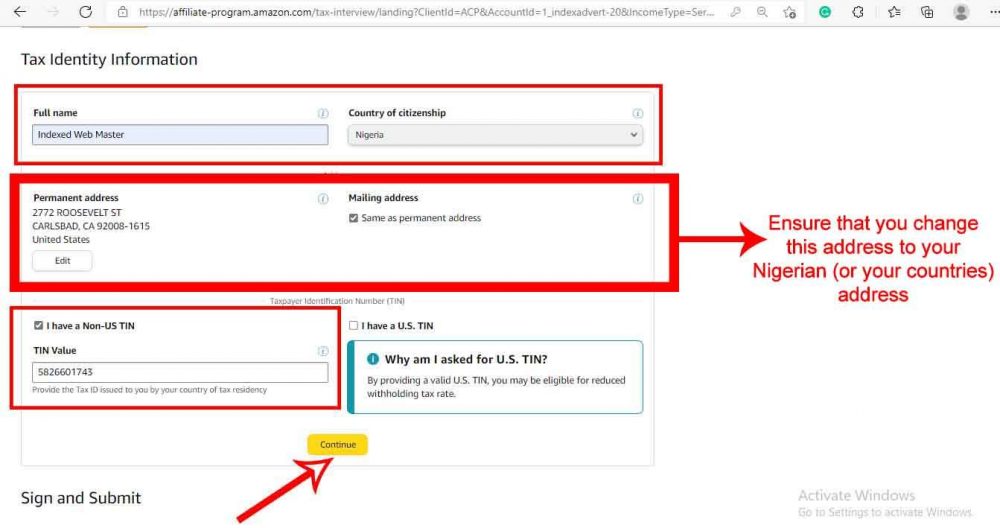This screenshot has width=1000, height=528.
Task: Open browser settings and more menu
Action: click(994, 11)
